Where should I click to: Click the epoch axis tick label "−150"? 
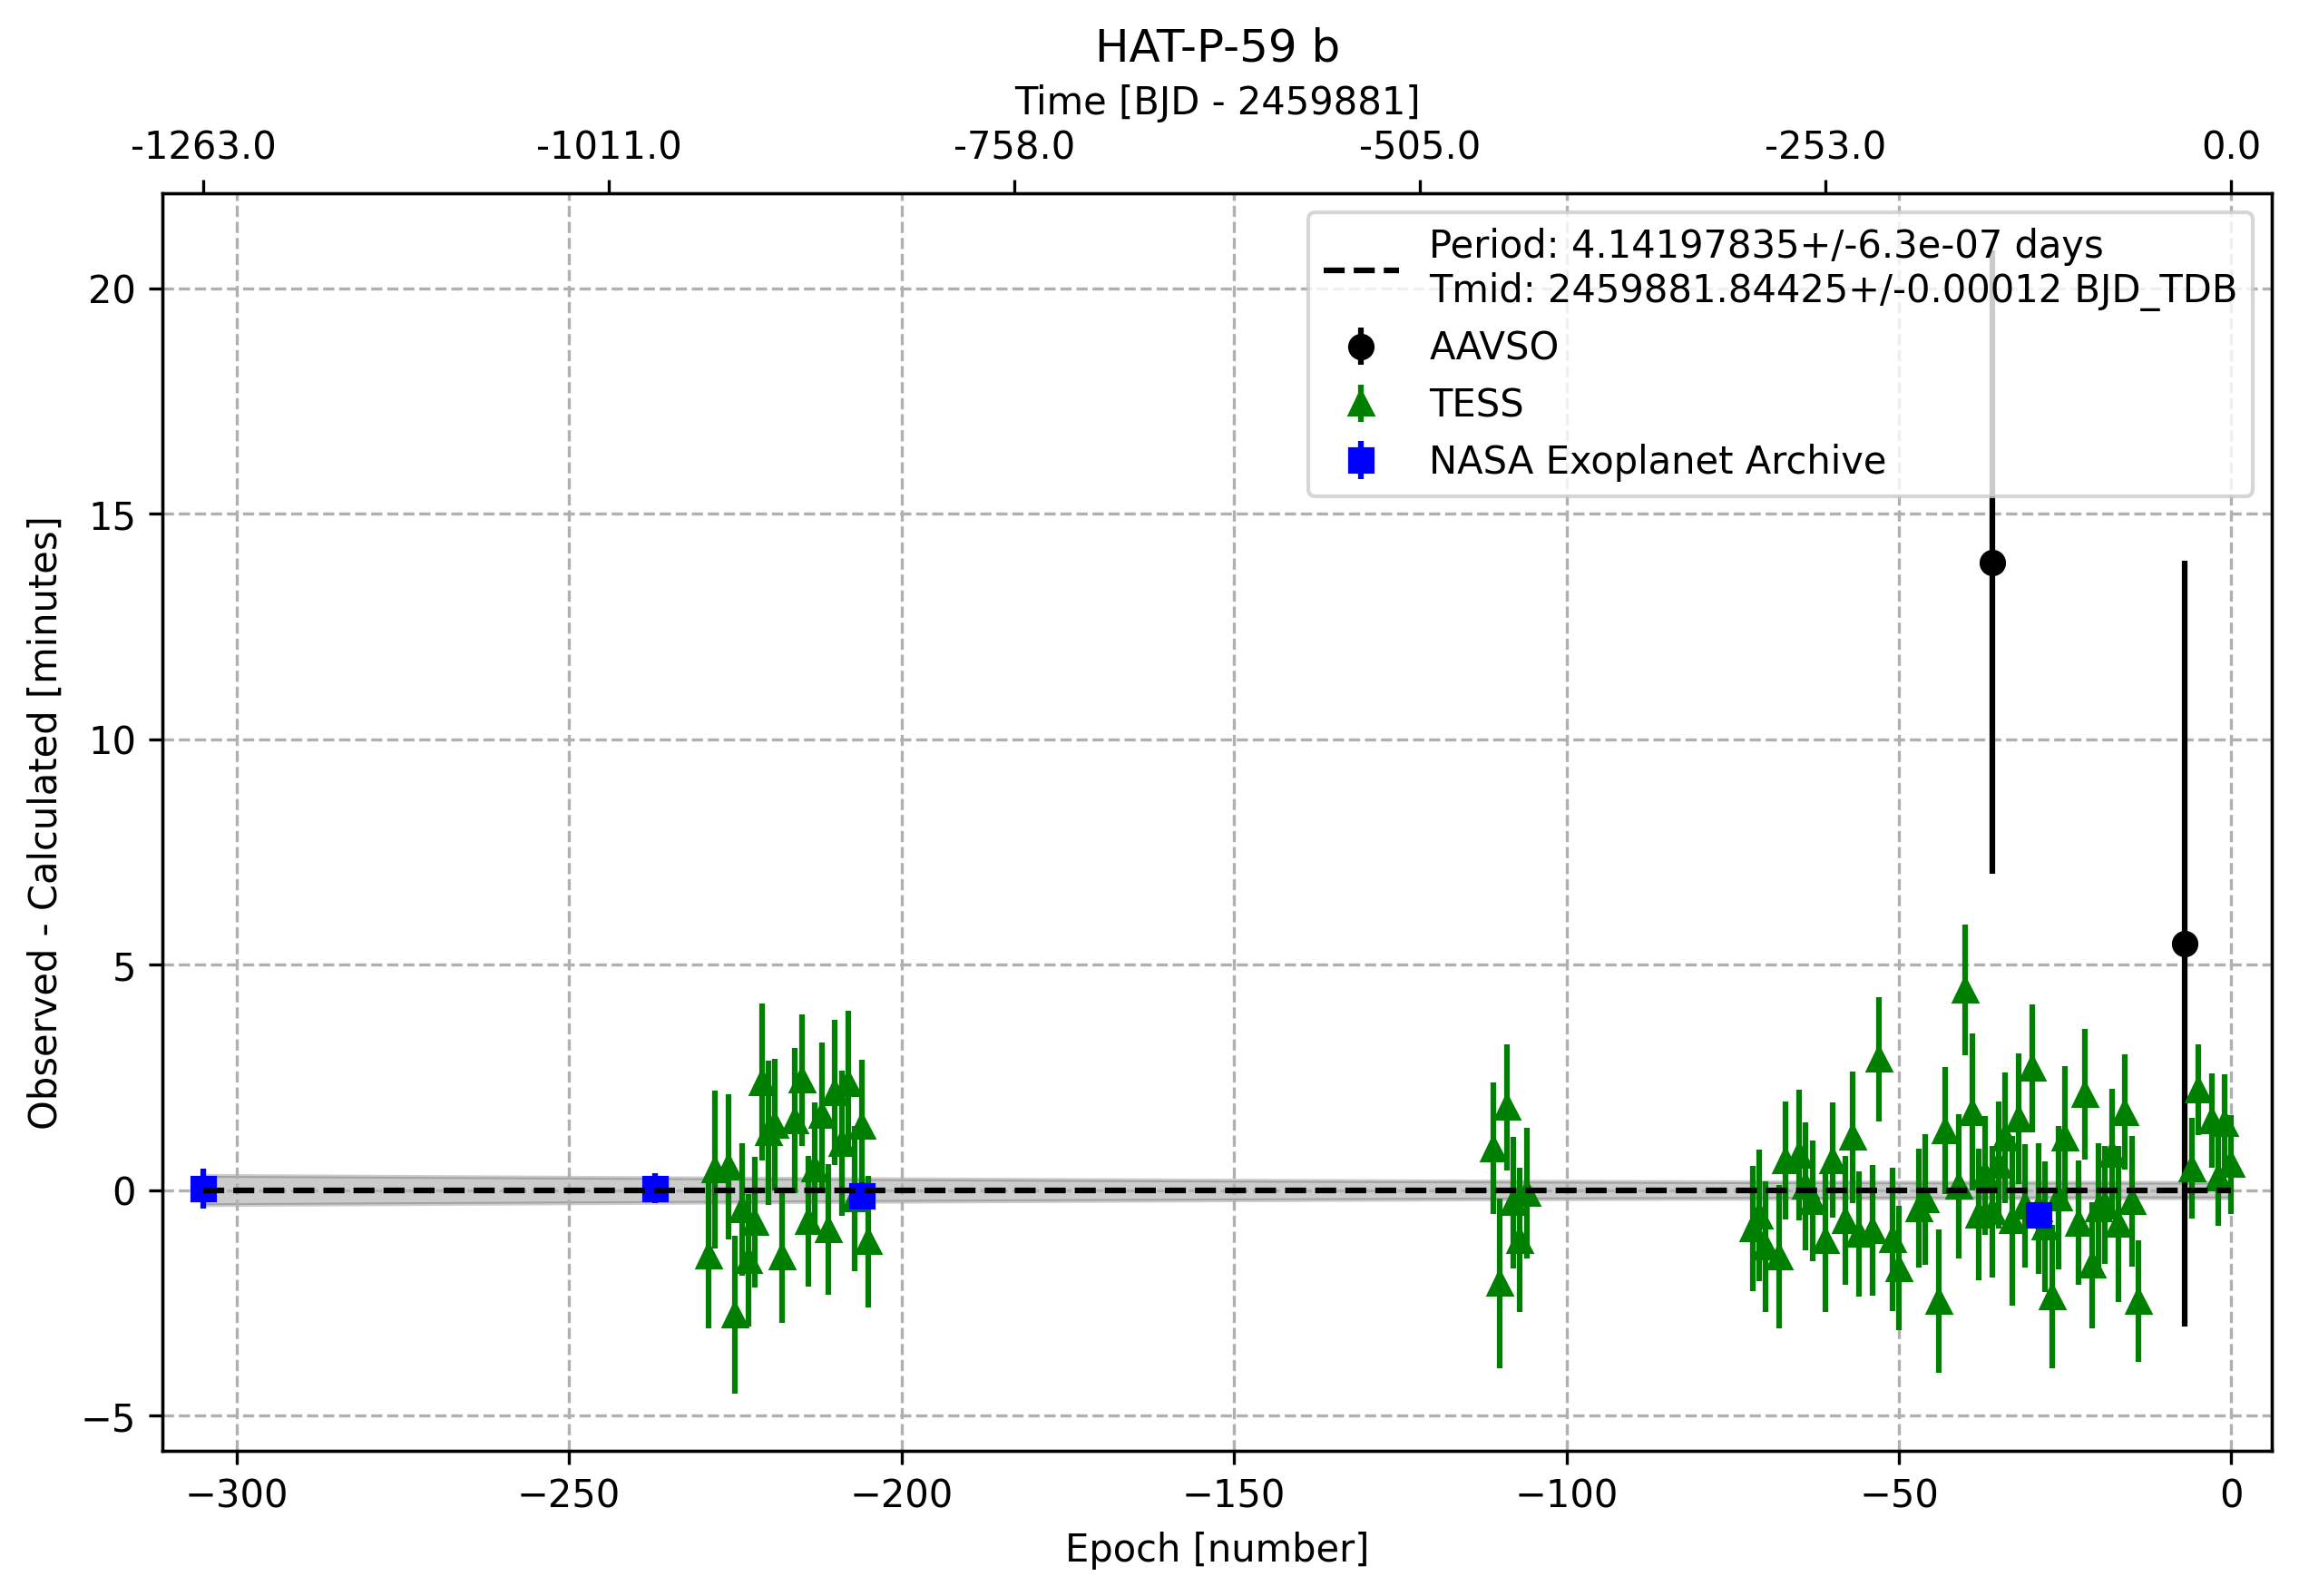point(1234,1495)
